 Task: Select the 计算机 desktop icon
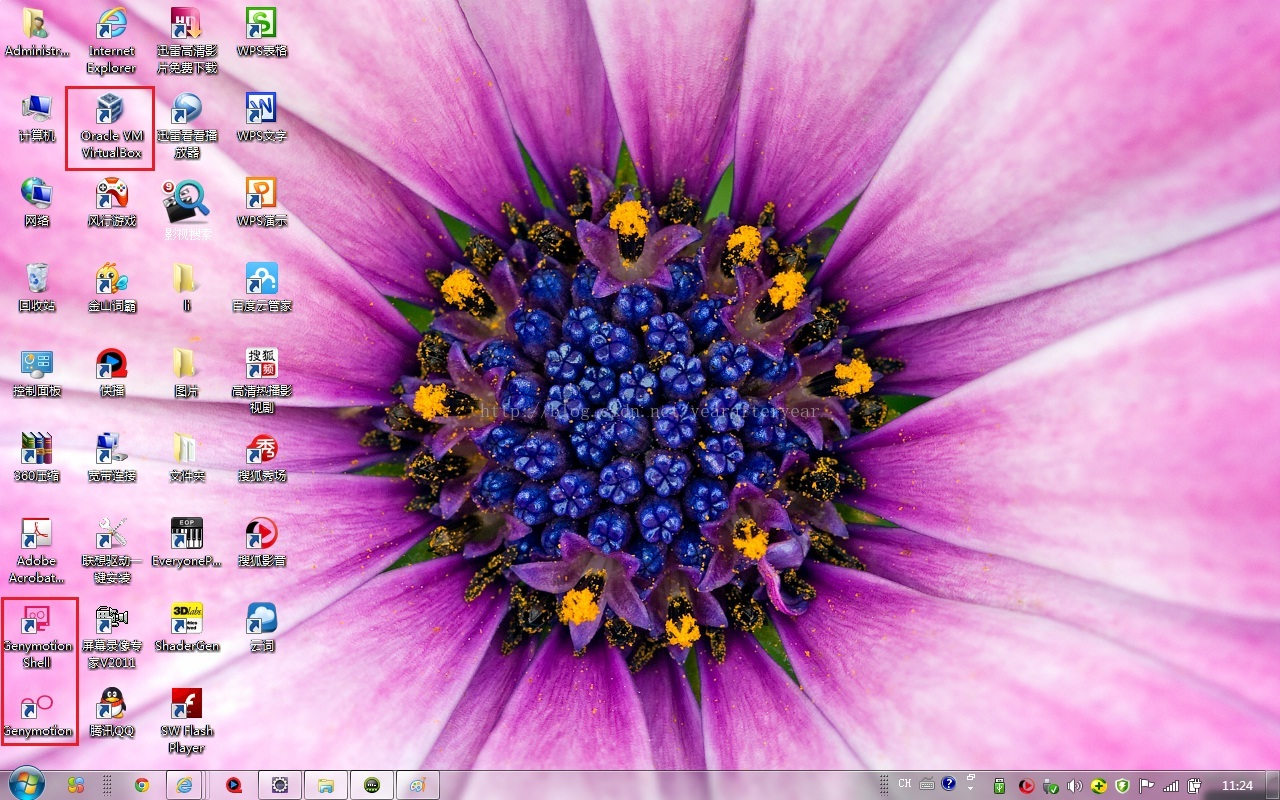tap(37, 118)
